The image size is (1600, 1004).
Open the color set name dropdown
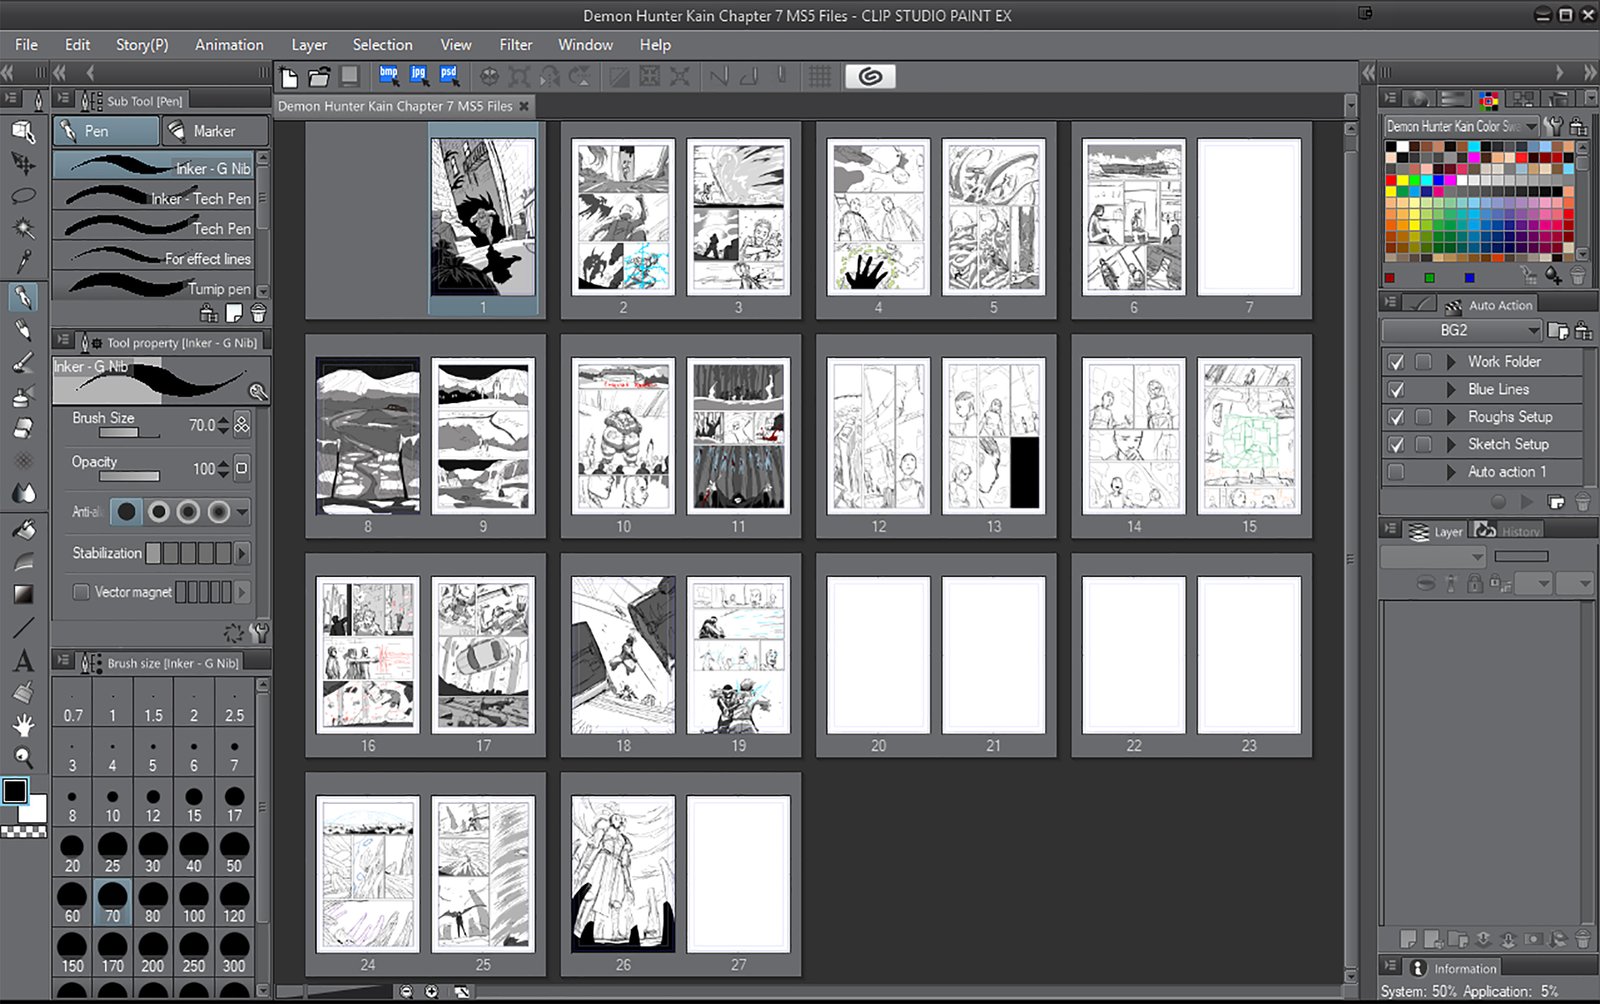(x=1531, y=126)
